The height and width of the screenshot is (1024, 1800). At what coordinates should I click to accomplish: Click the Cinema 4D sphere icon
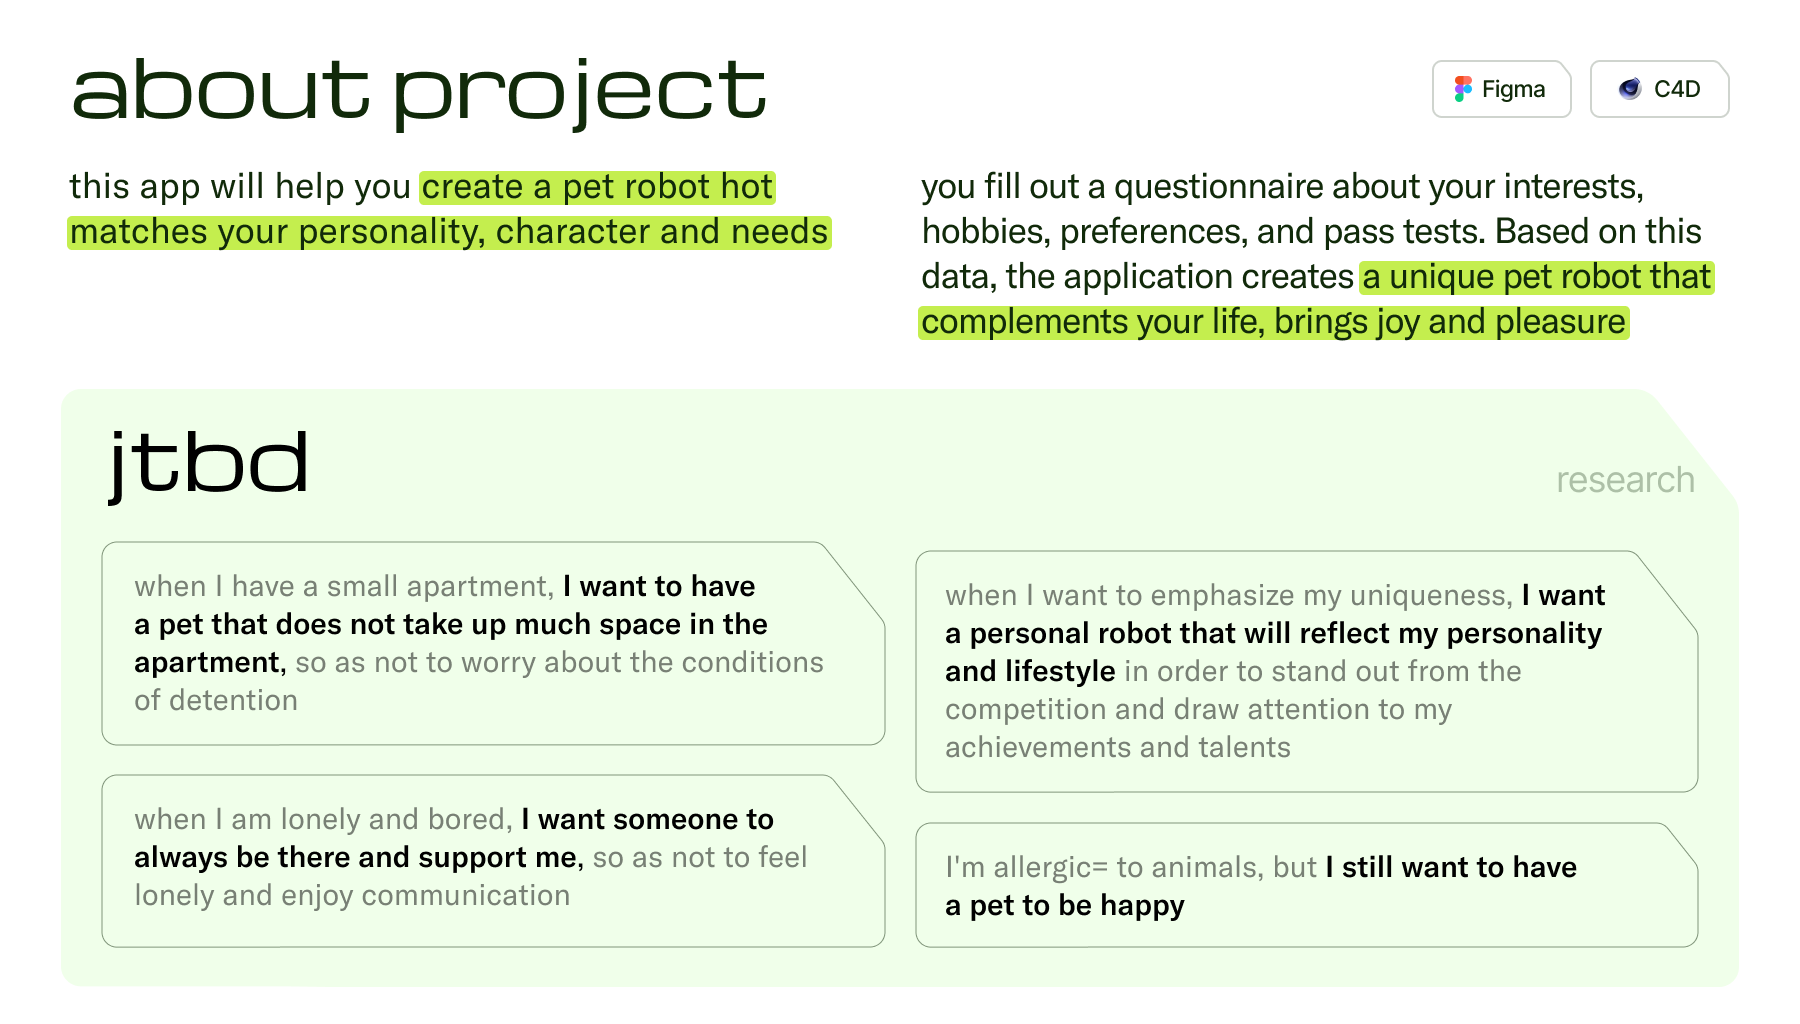coord(1630,89)
